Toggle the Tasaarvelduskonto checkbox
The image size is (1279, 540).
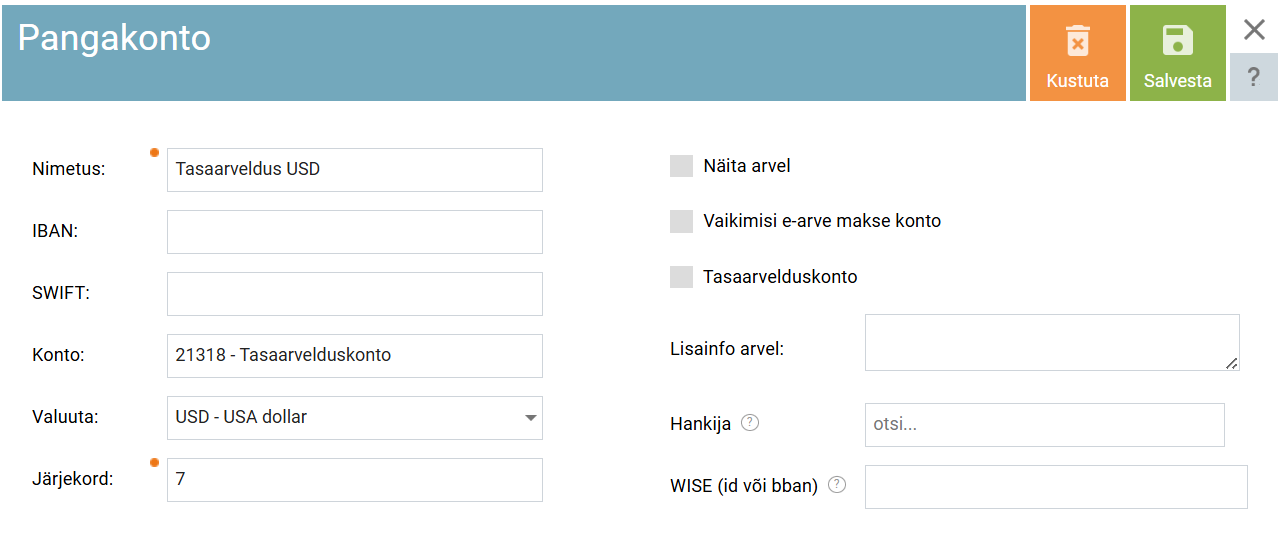(x=681, y=277)
